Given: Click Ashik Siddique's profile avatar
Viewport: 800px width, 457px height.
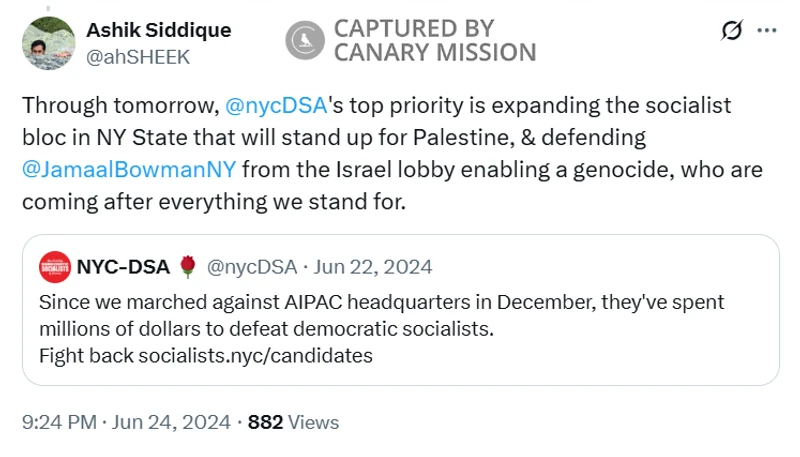Looking at the screenshot, I should (x=48, y=43).
